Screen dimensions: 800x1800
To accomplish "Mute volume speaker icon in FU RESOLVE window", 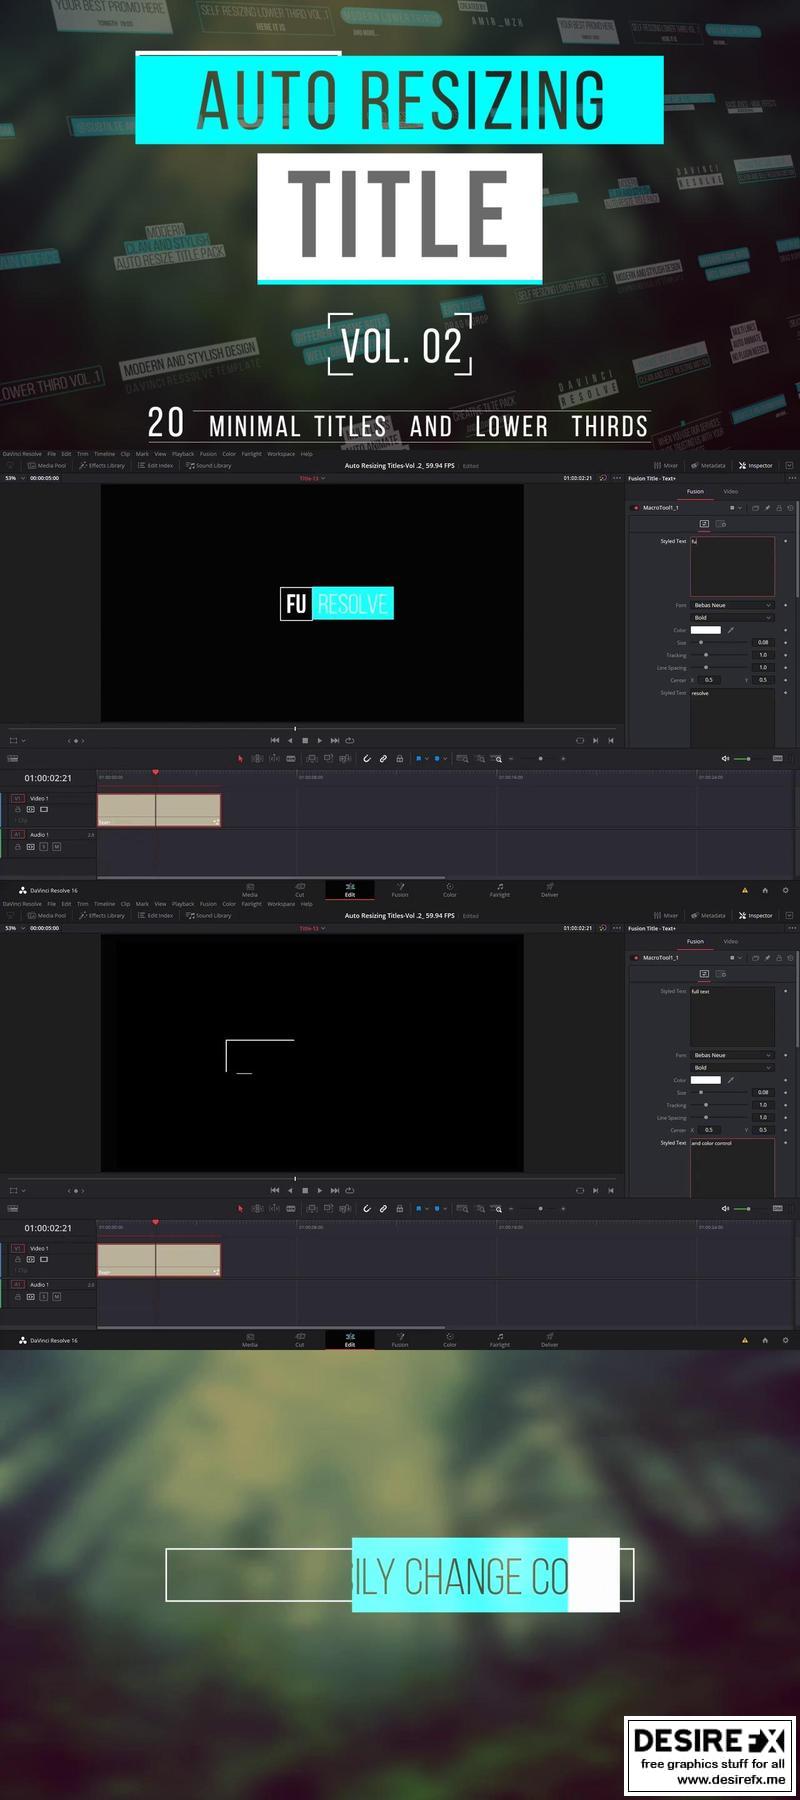I will click(x=725, y=759).
